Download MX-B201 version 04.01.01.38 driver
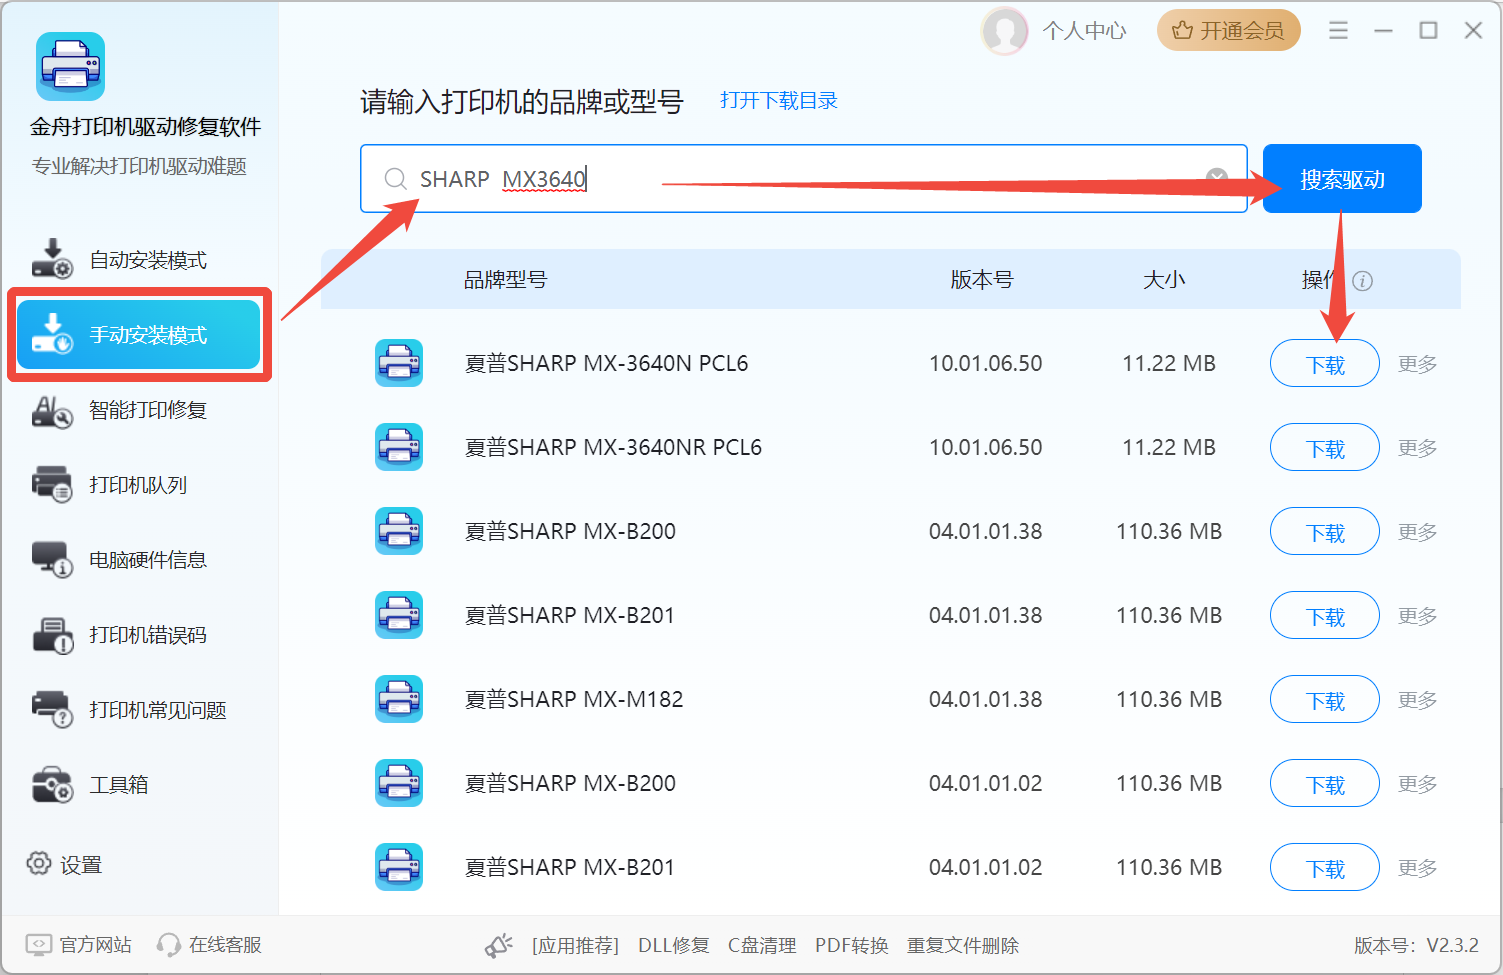This screenshot has height=975, width=1503. coord(1325,616)
